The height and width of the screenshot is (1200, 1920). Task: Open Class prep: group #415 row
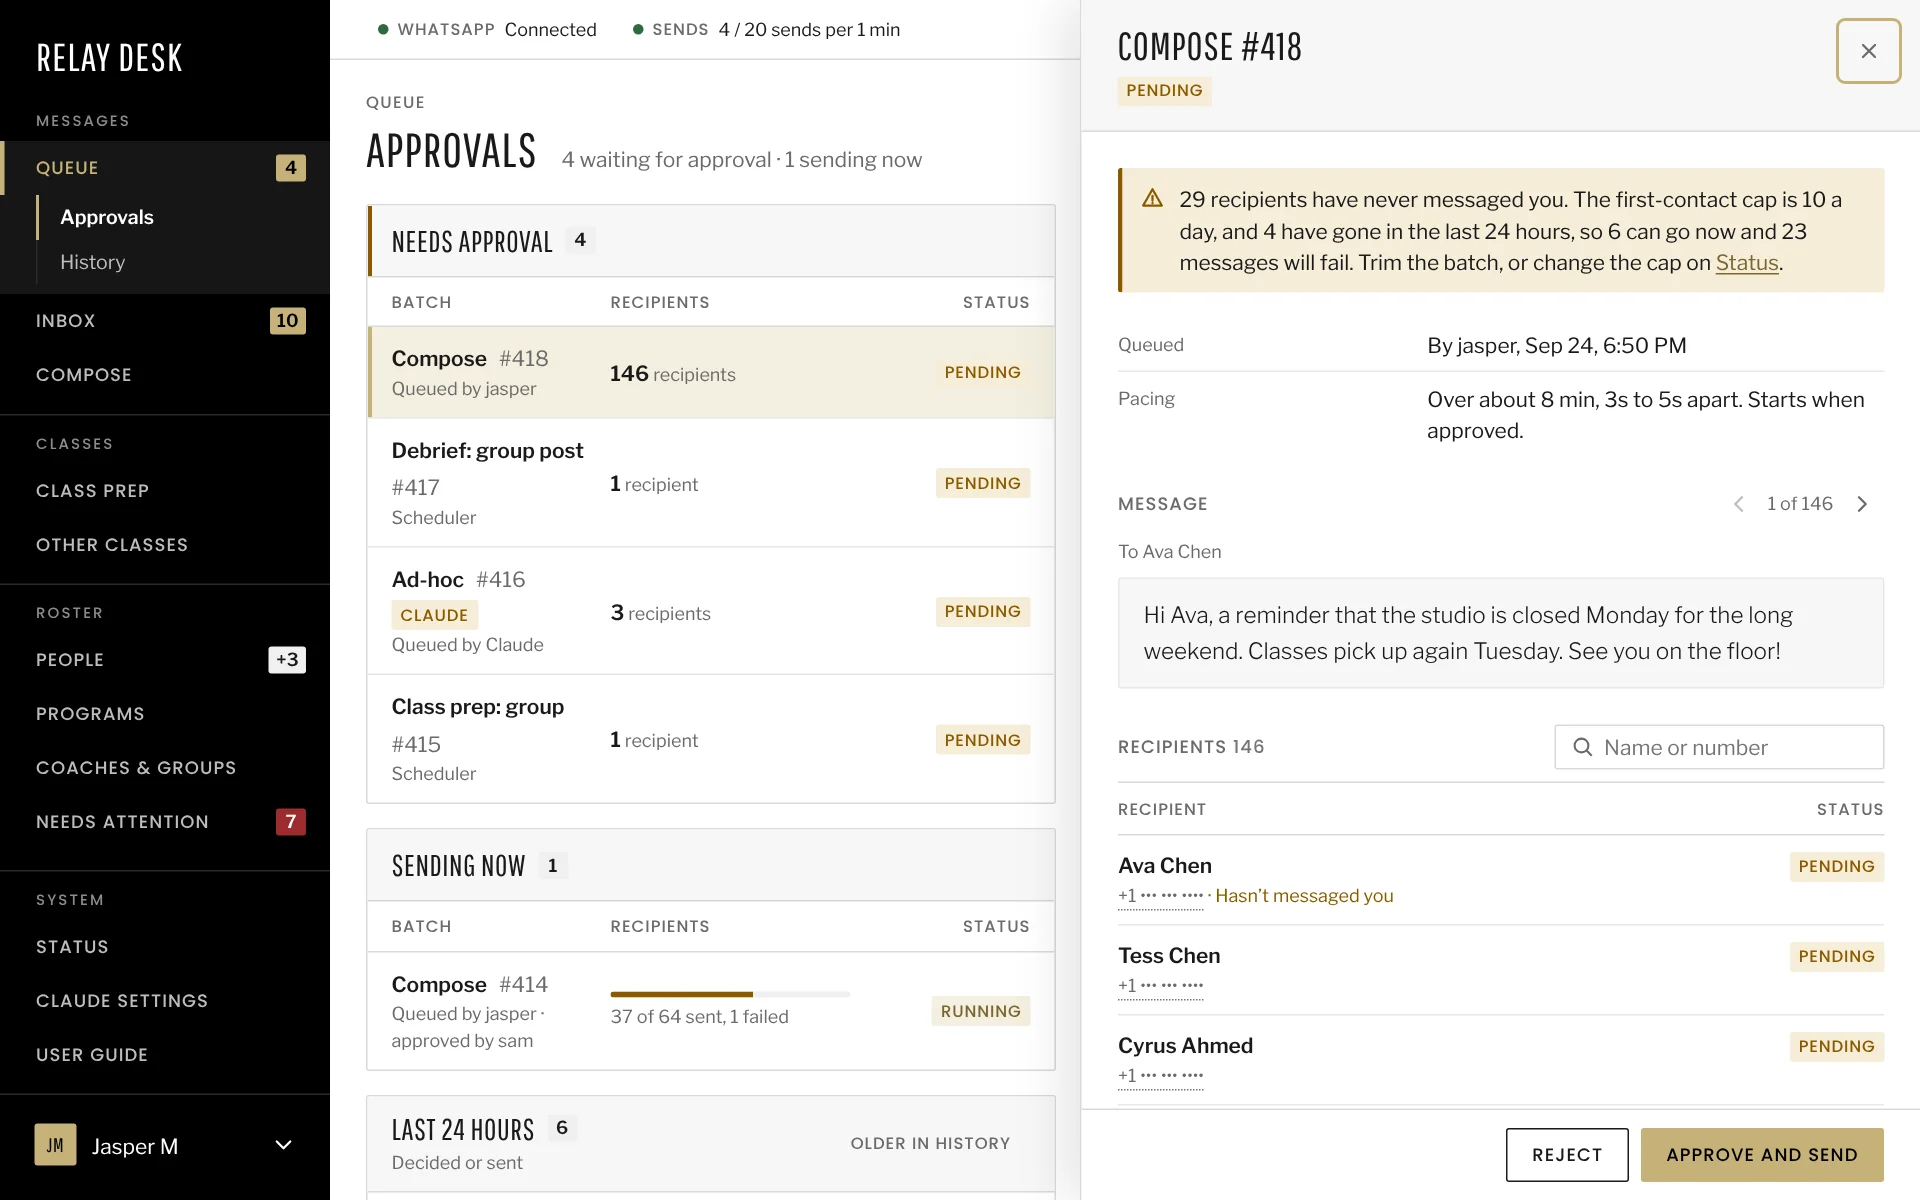(711, 739)
